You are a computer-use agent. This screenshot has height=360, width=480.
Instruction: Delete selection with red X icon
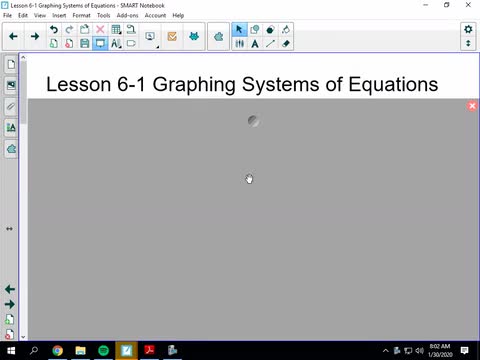[100, 29]
